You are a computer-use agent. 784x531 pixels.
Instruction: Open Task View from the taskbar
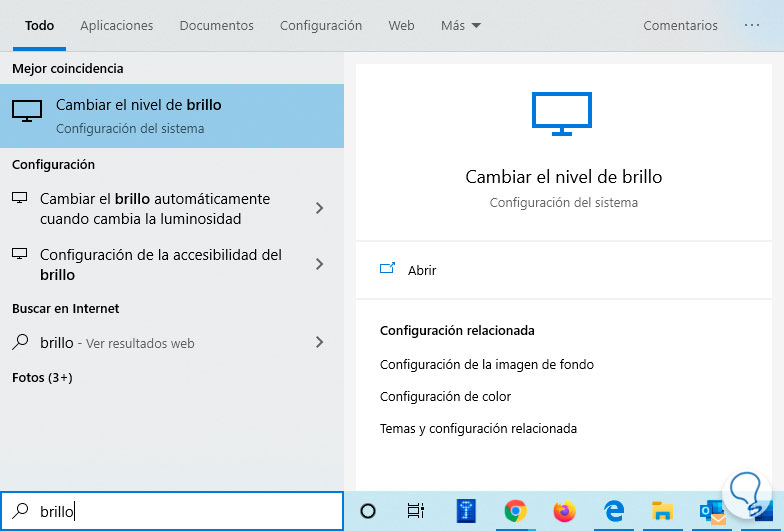coord(416,511)
